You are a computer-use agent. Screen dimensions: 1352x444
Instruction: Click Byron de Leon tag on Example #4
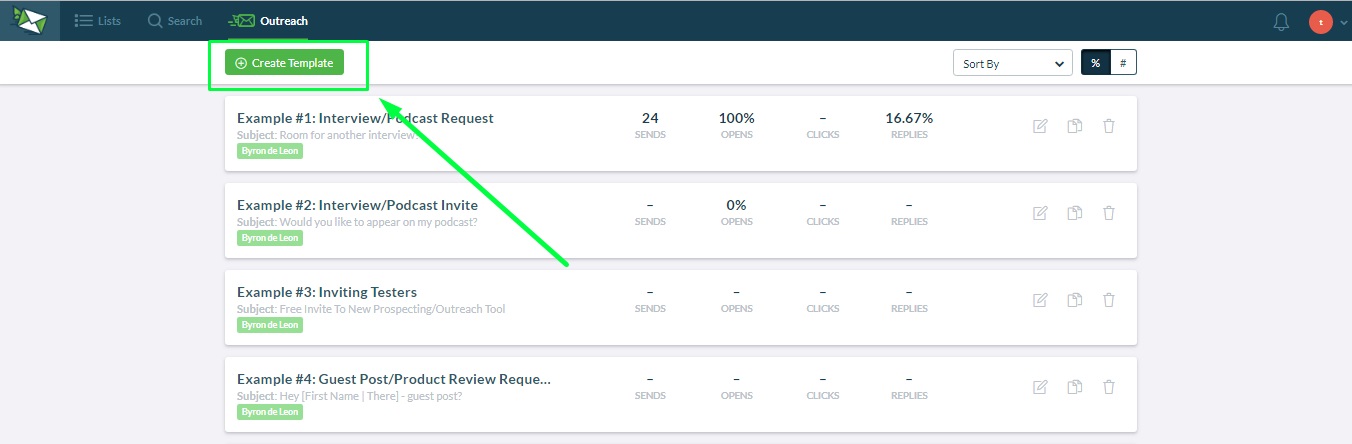click(270, 412)
